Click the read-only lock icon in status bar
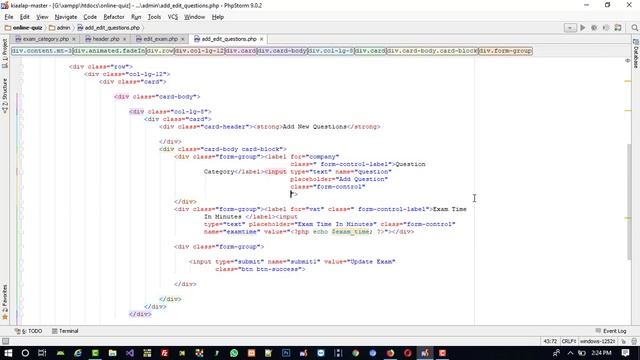 [x=624, y=341]
